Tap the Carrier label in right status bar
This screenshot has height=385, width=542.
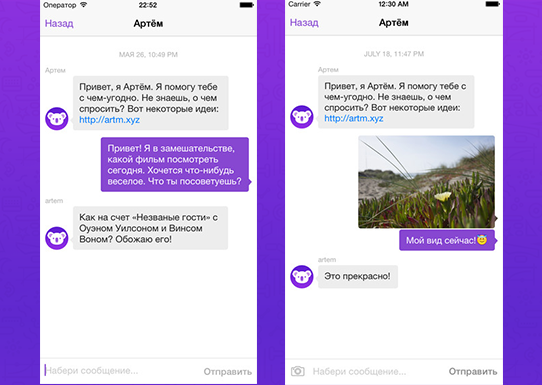[x=299, y=4]
